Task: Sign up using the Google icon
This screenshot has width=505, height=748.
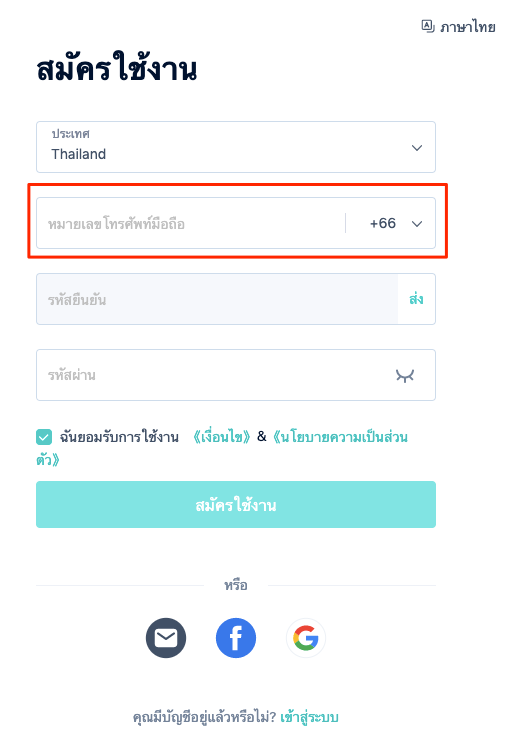Action: click(x=306, y=638)
